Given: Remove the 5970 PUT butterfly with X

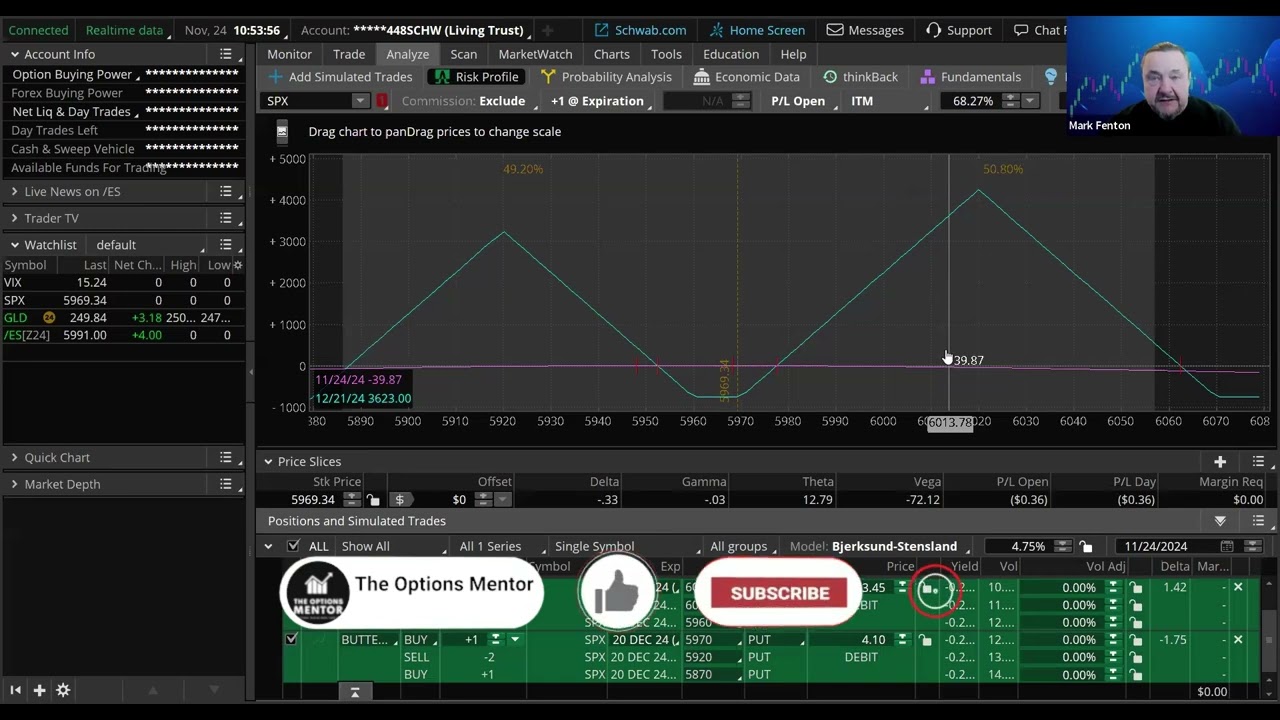Looking at the screenshot, I should [1238, 639].
